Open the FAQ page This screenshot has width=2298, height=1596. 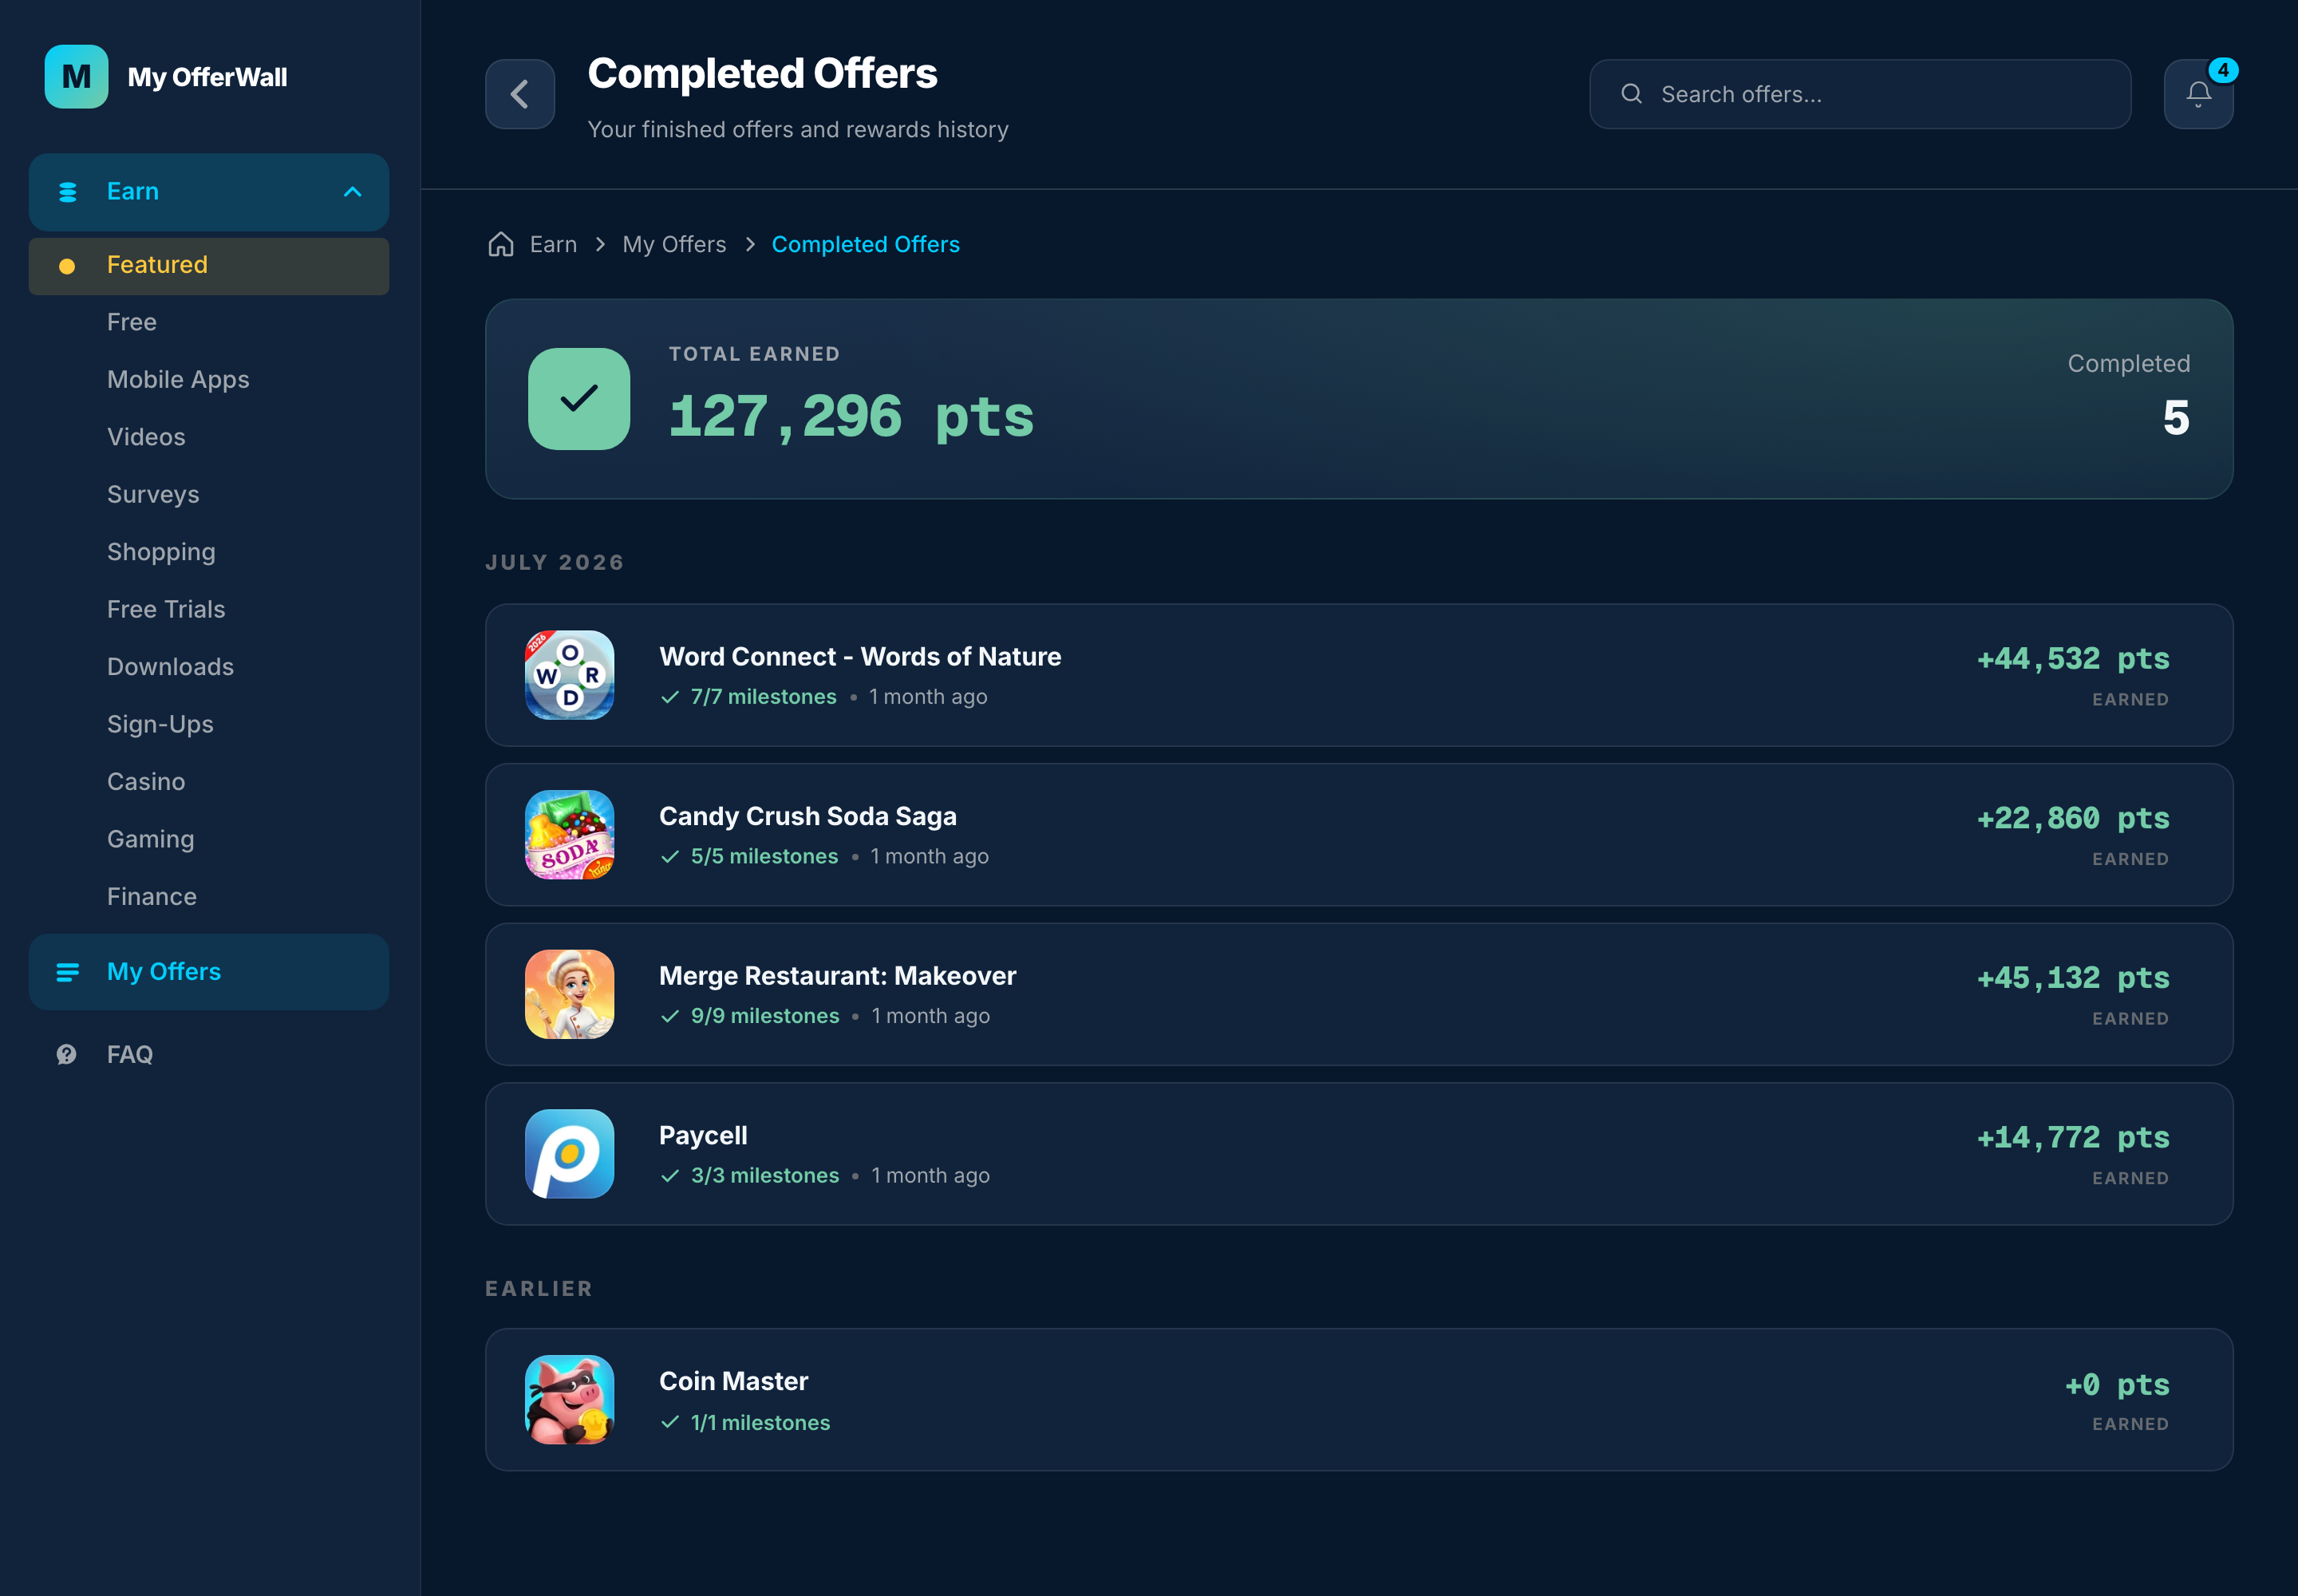tap(130, 1054)
